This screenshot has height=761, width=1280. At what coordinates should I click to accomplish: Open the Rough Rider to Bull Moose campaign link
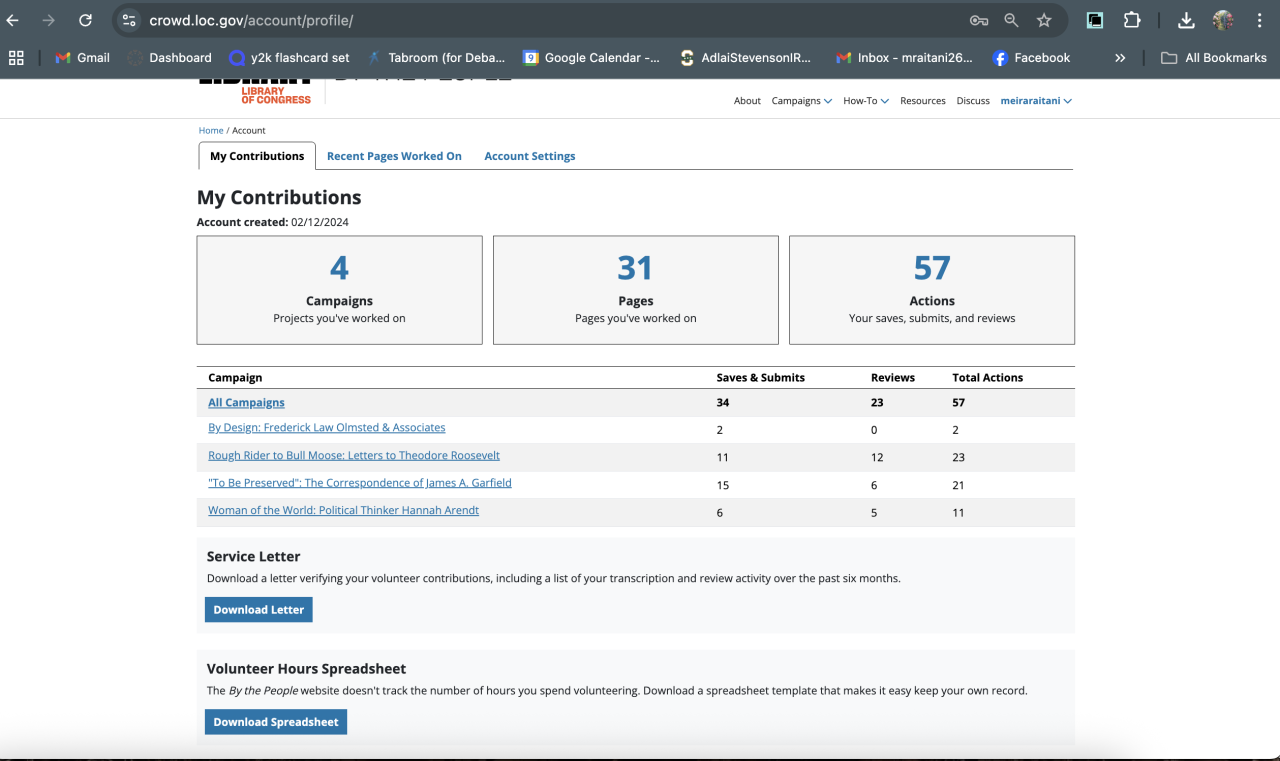point(353,456)
